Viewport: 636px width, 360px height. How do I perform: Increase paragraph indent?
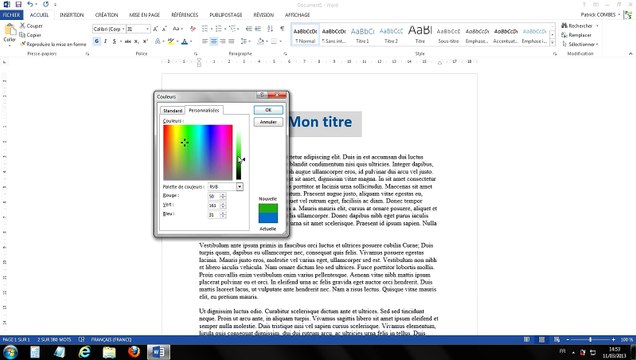coord(258,29)
